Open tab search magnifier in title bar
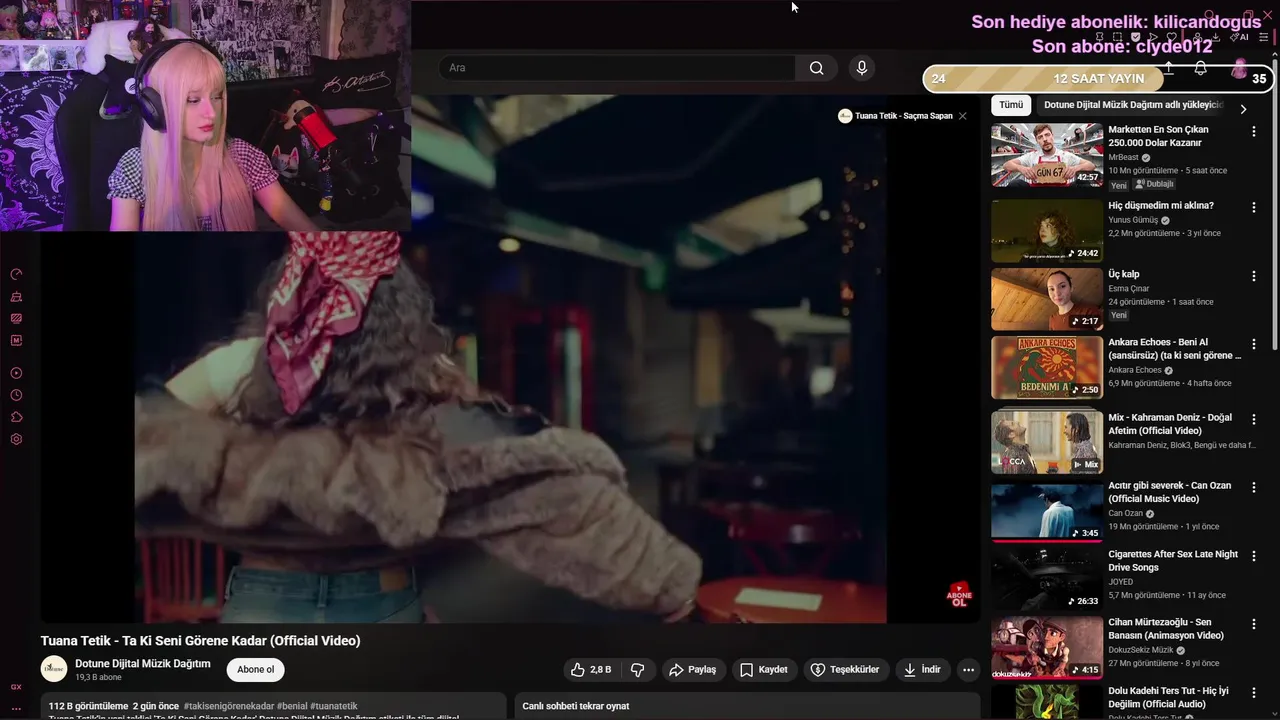This screenshot has width=1280, height=720. 1209,14
